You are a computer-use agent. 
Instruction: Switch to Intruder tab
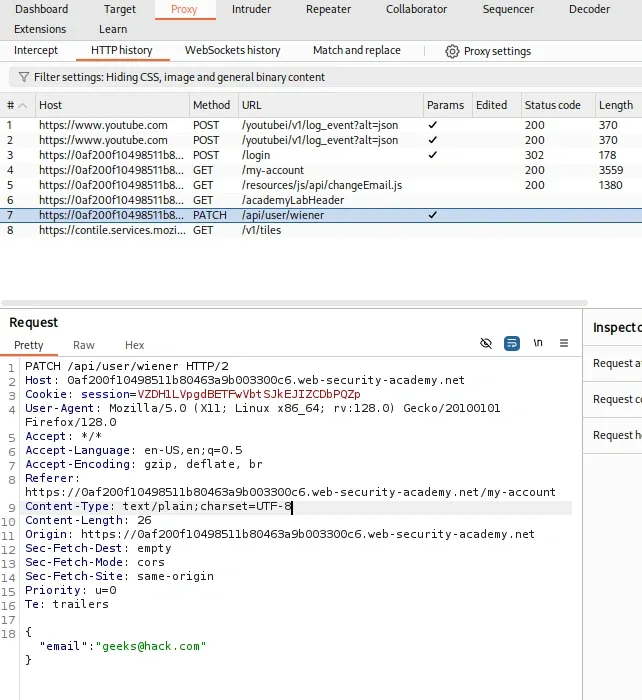pyautogui.click(x=251, y=9)
